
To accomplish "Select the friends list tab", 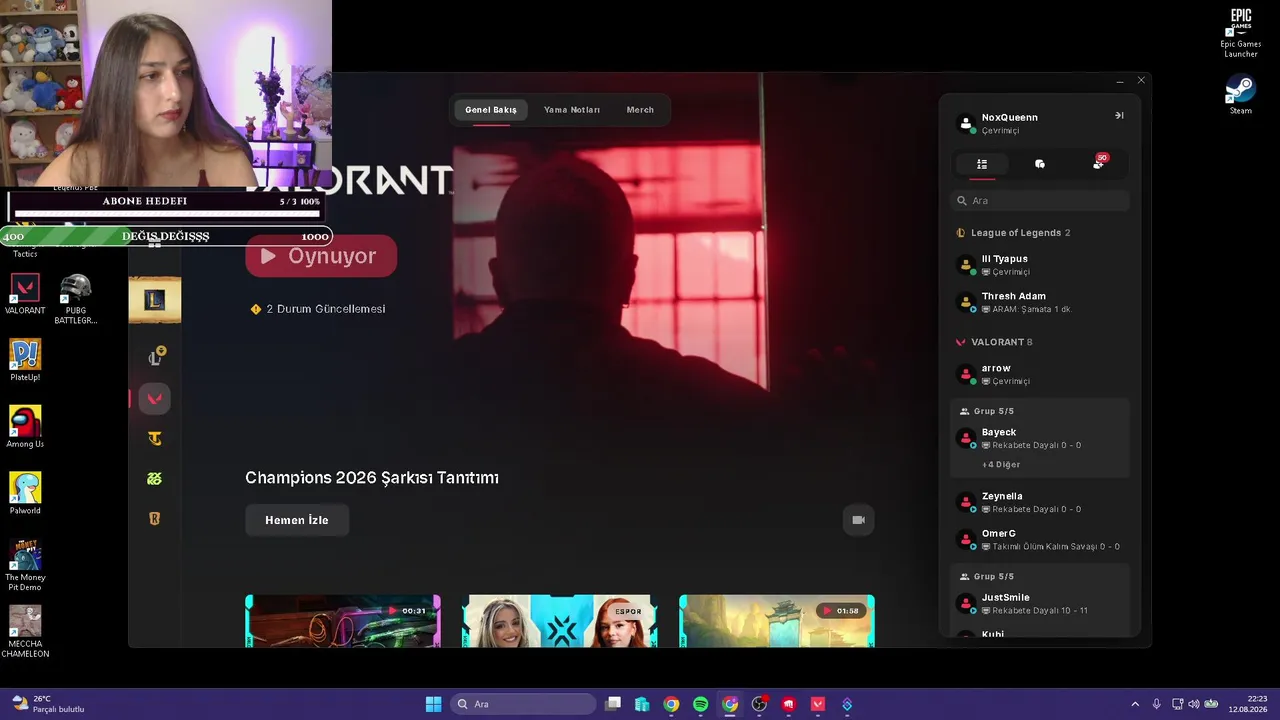I will click(x=982, y=164).
